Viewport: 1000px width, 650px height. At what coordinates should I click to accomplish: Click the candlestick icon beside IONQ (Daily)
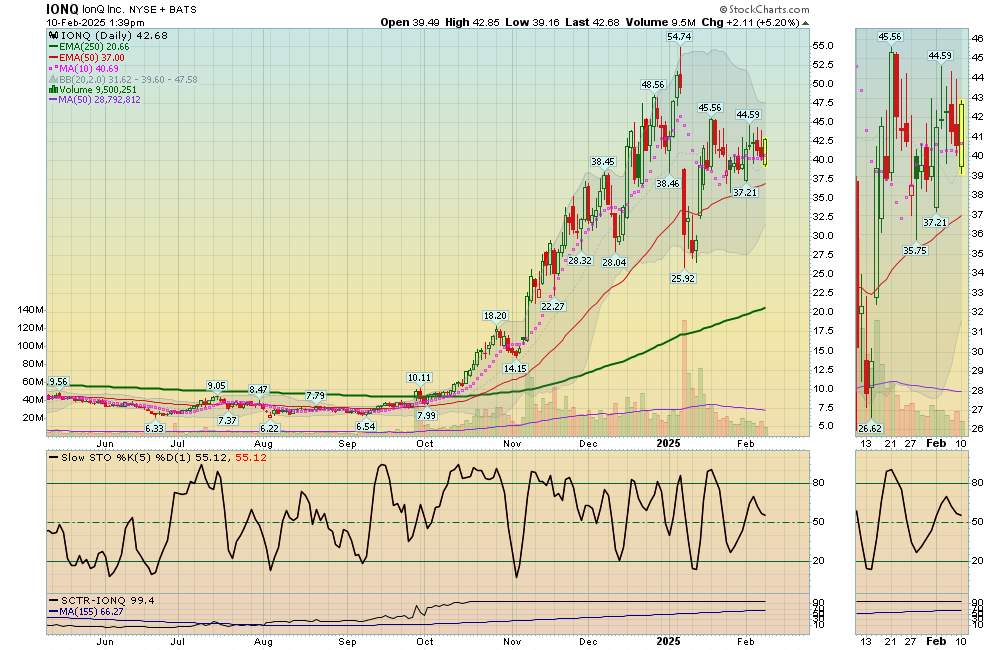54,36
